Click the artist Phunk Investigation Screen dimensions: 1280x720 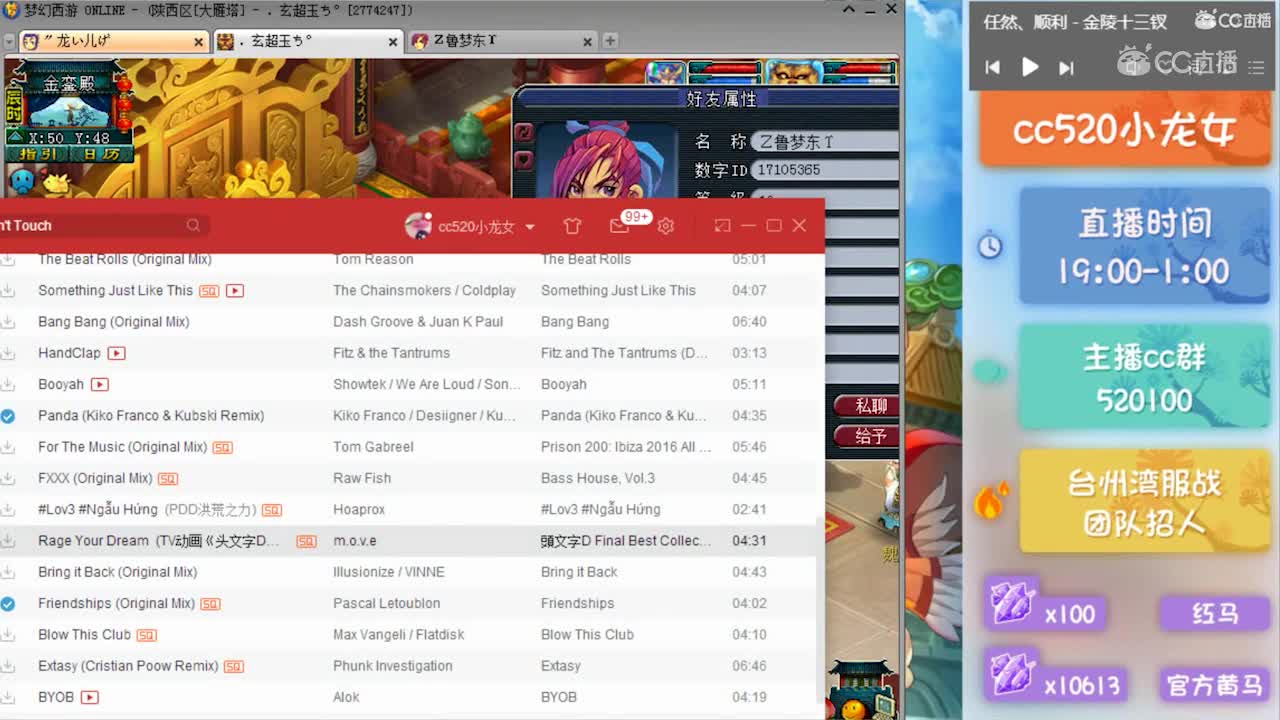[x=393, y=666]
